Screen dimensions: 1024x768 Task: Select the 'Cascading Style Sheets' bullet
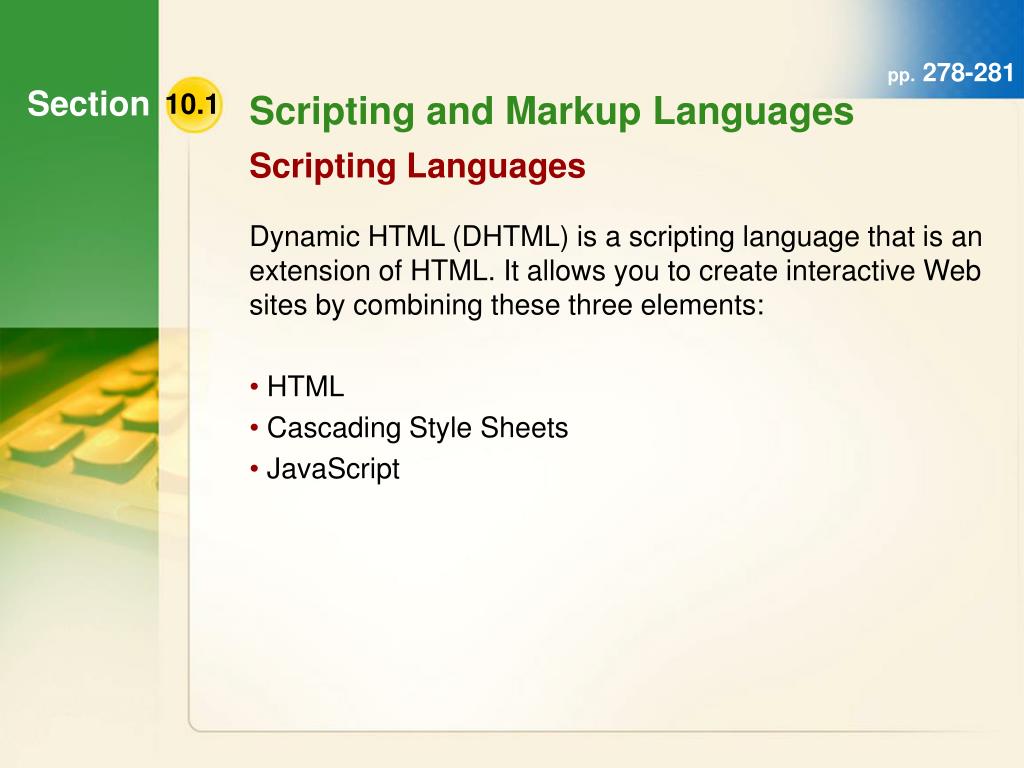(x=409, y=428)
